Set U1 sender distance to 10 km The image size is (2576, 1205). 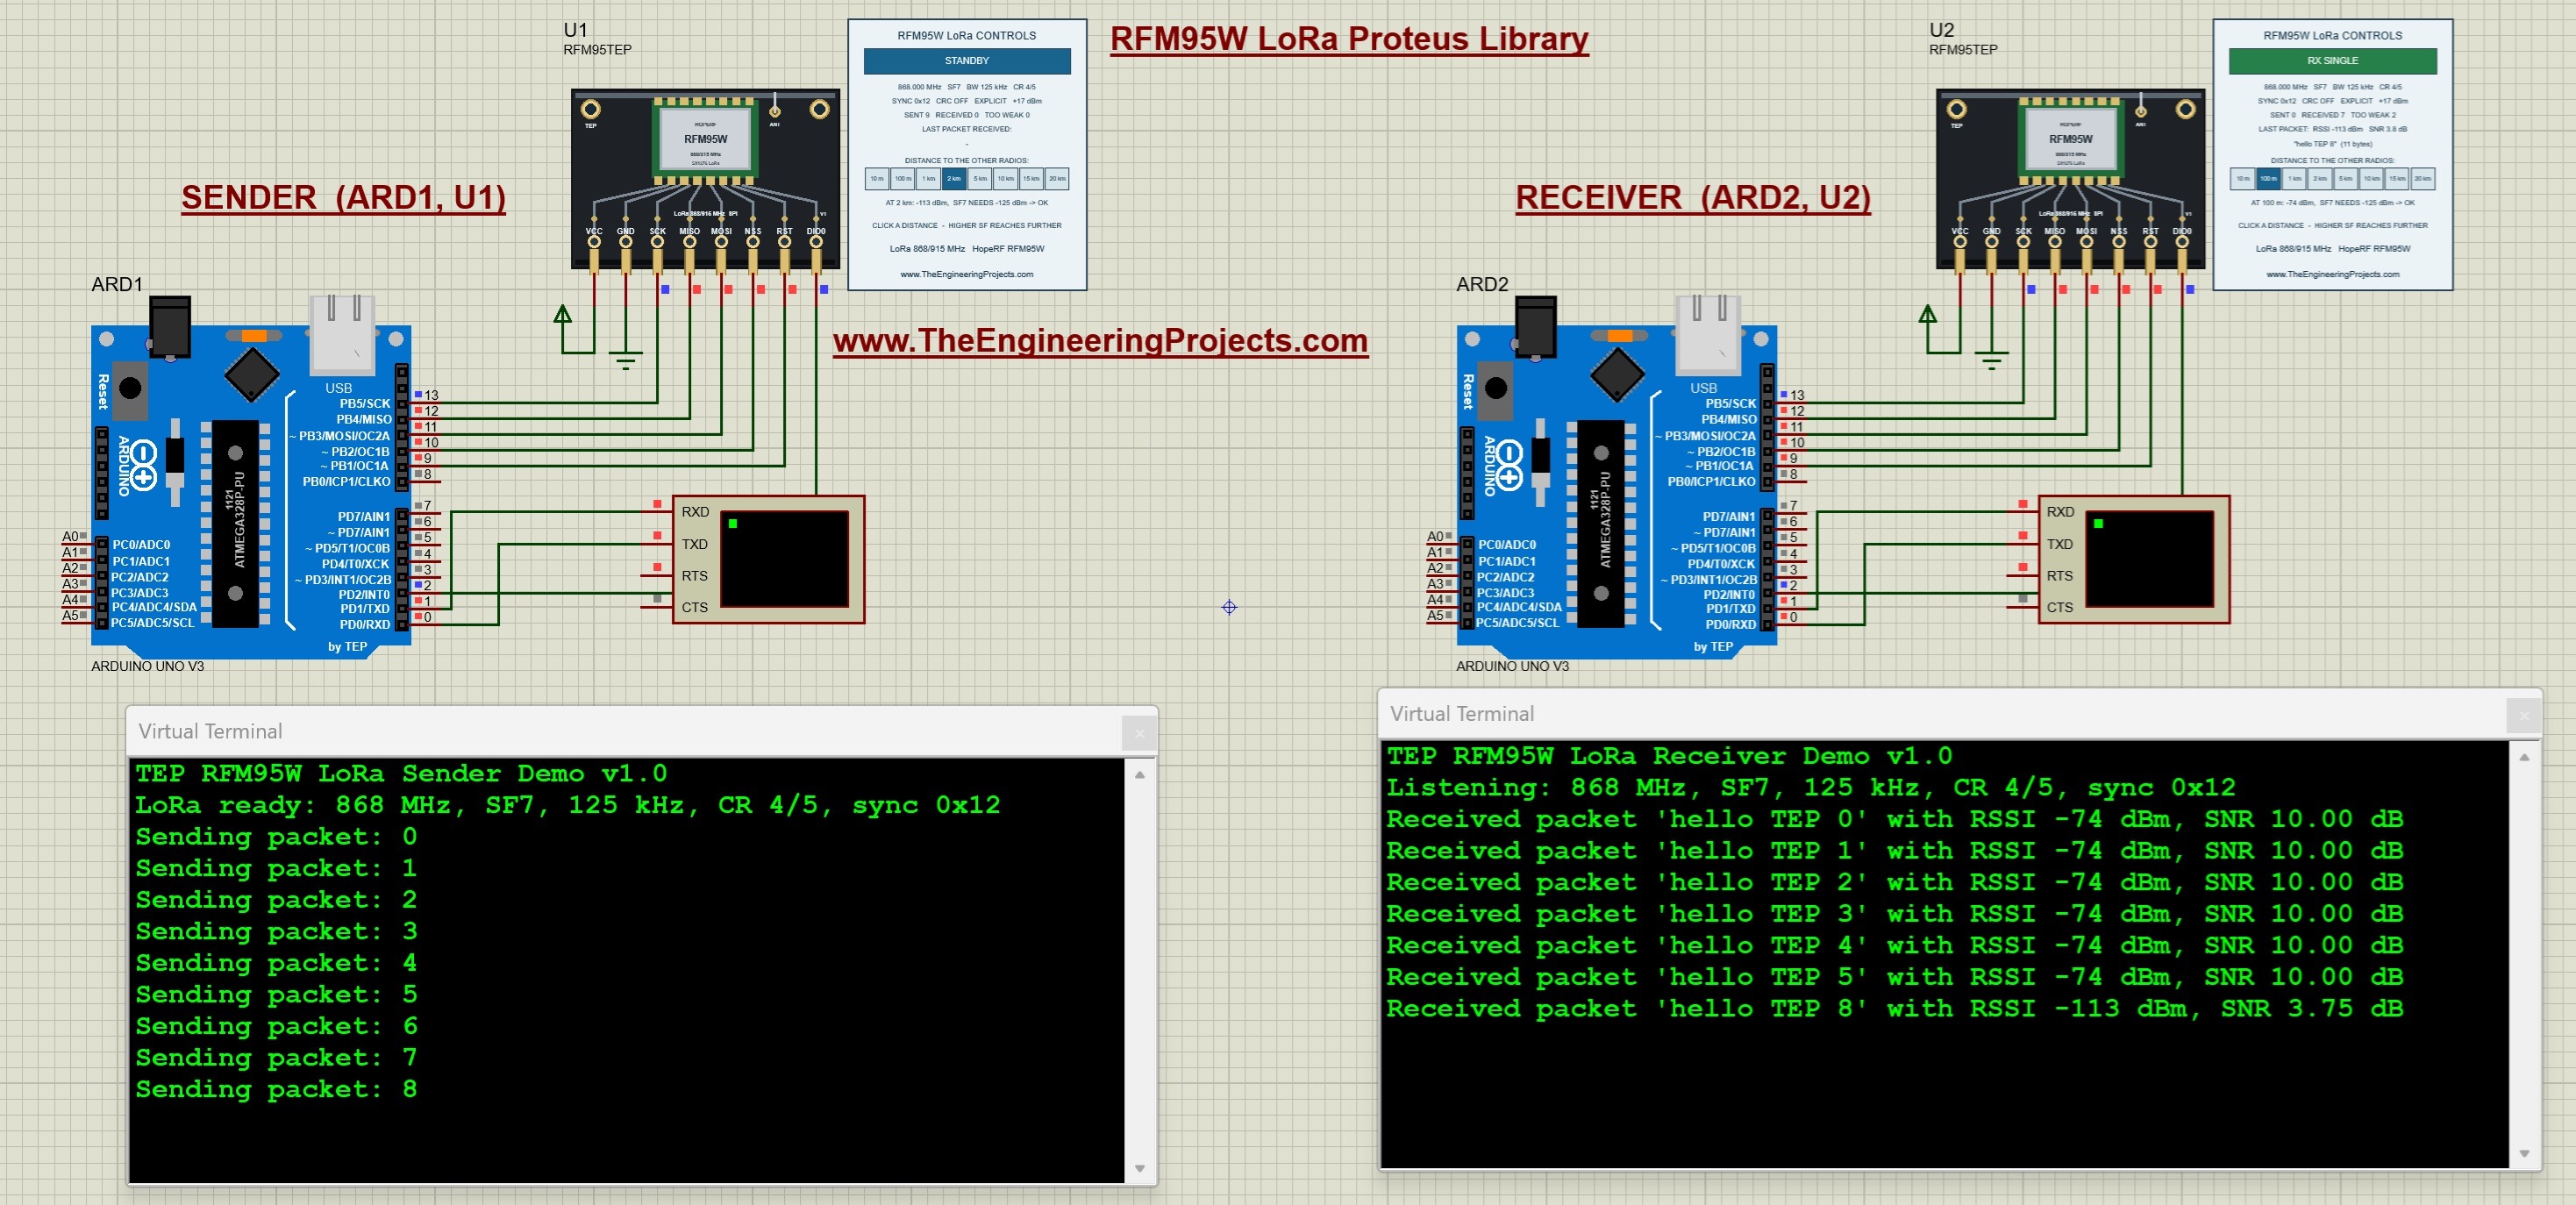pos(1005,179)
